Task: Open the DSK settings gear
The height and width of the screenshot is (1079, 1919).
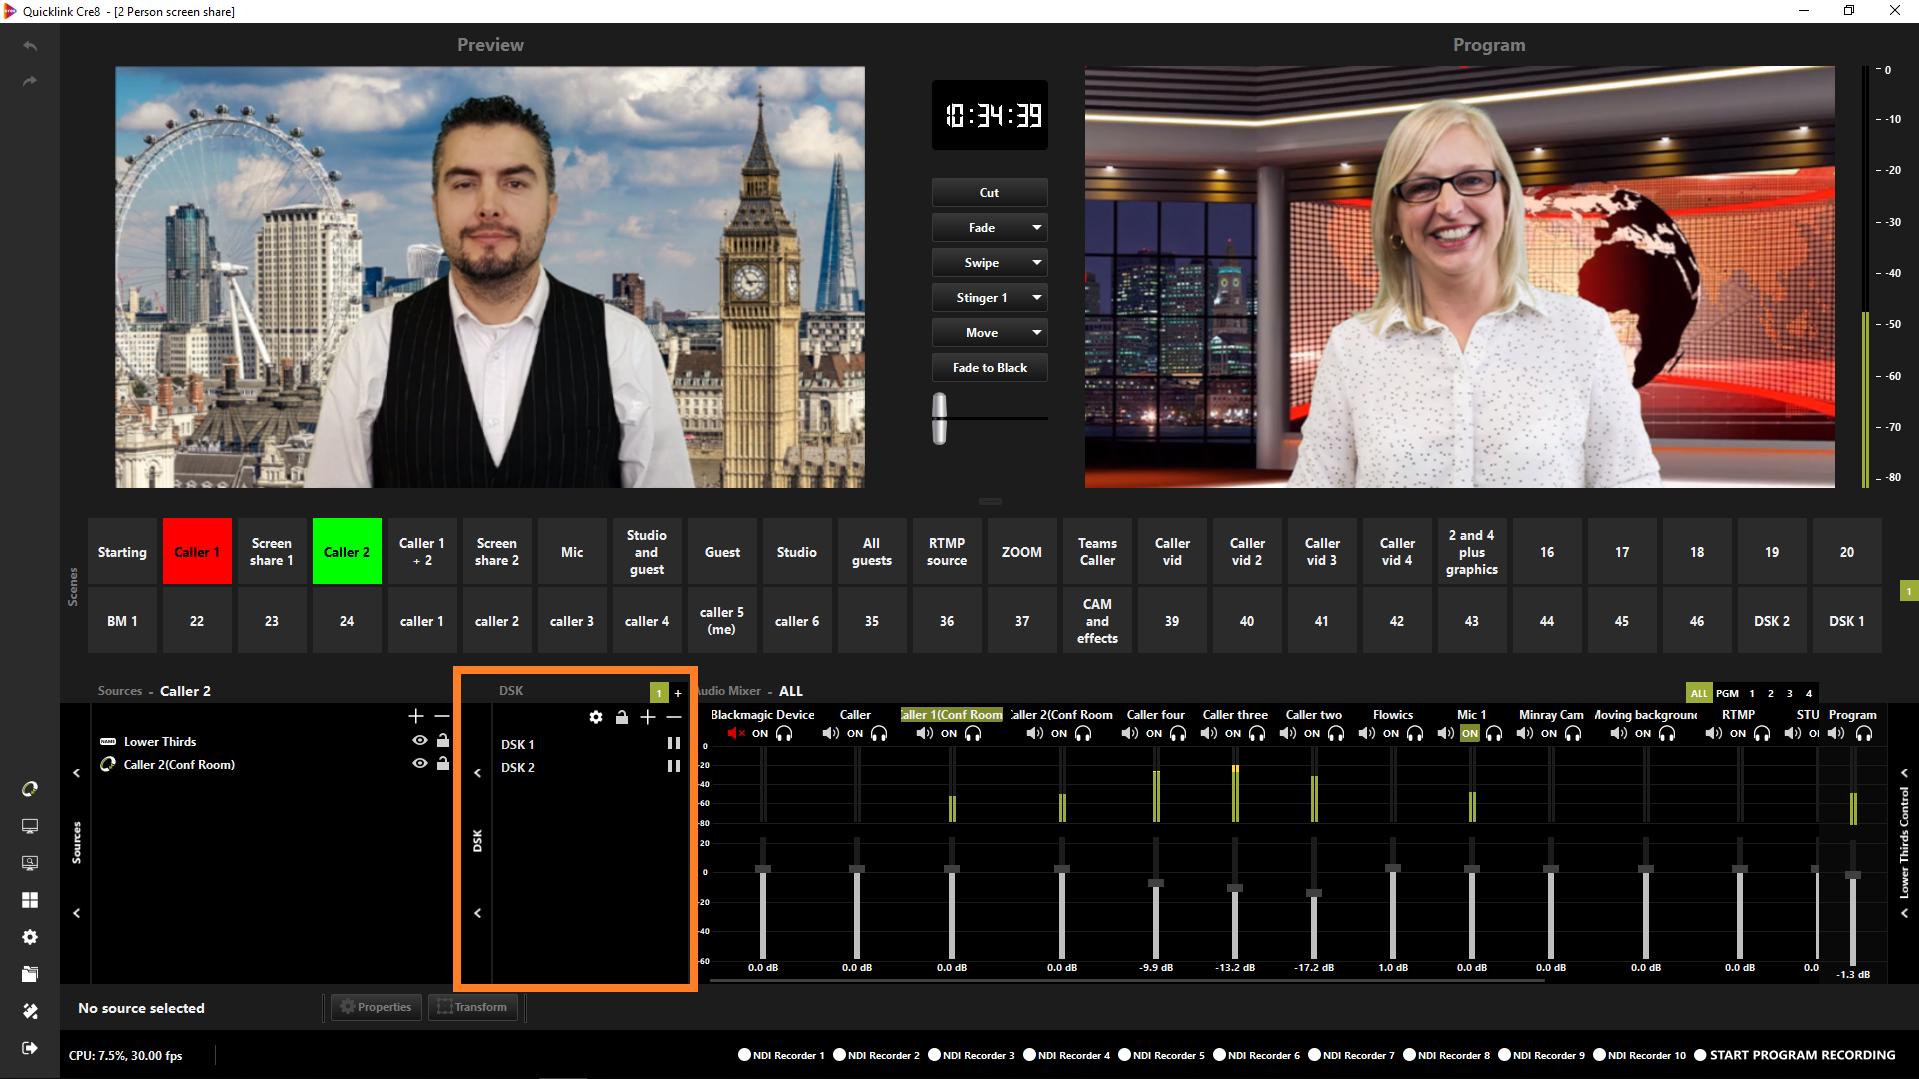Action: (x=596, y=717)
